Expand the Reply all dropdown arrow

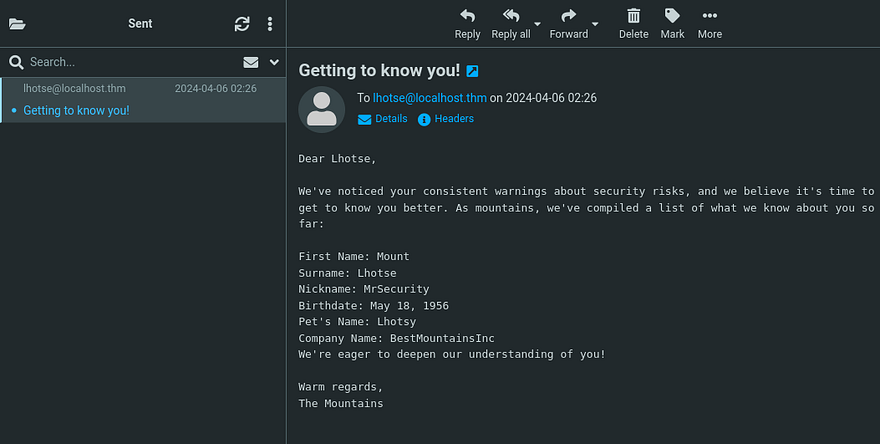537,24
